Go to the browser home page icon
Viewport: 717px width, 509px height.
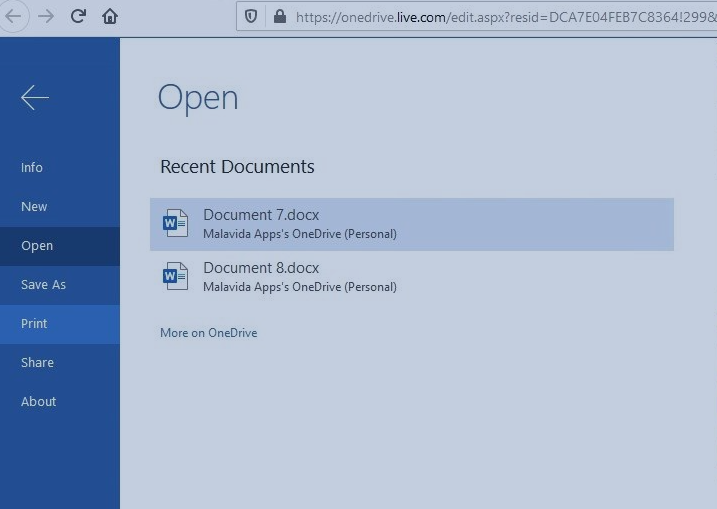click(110, 16)
